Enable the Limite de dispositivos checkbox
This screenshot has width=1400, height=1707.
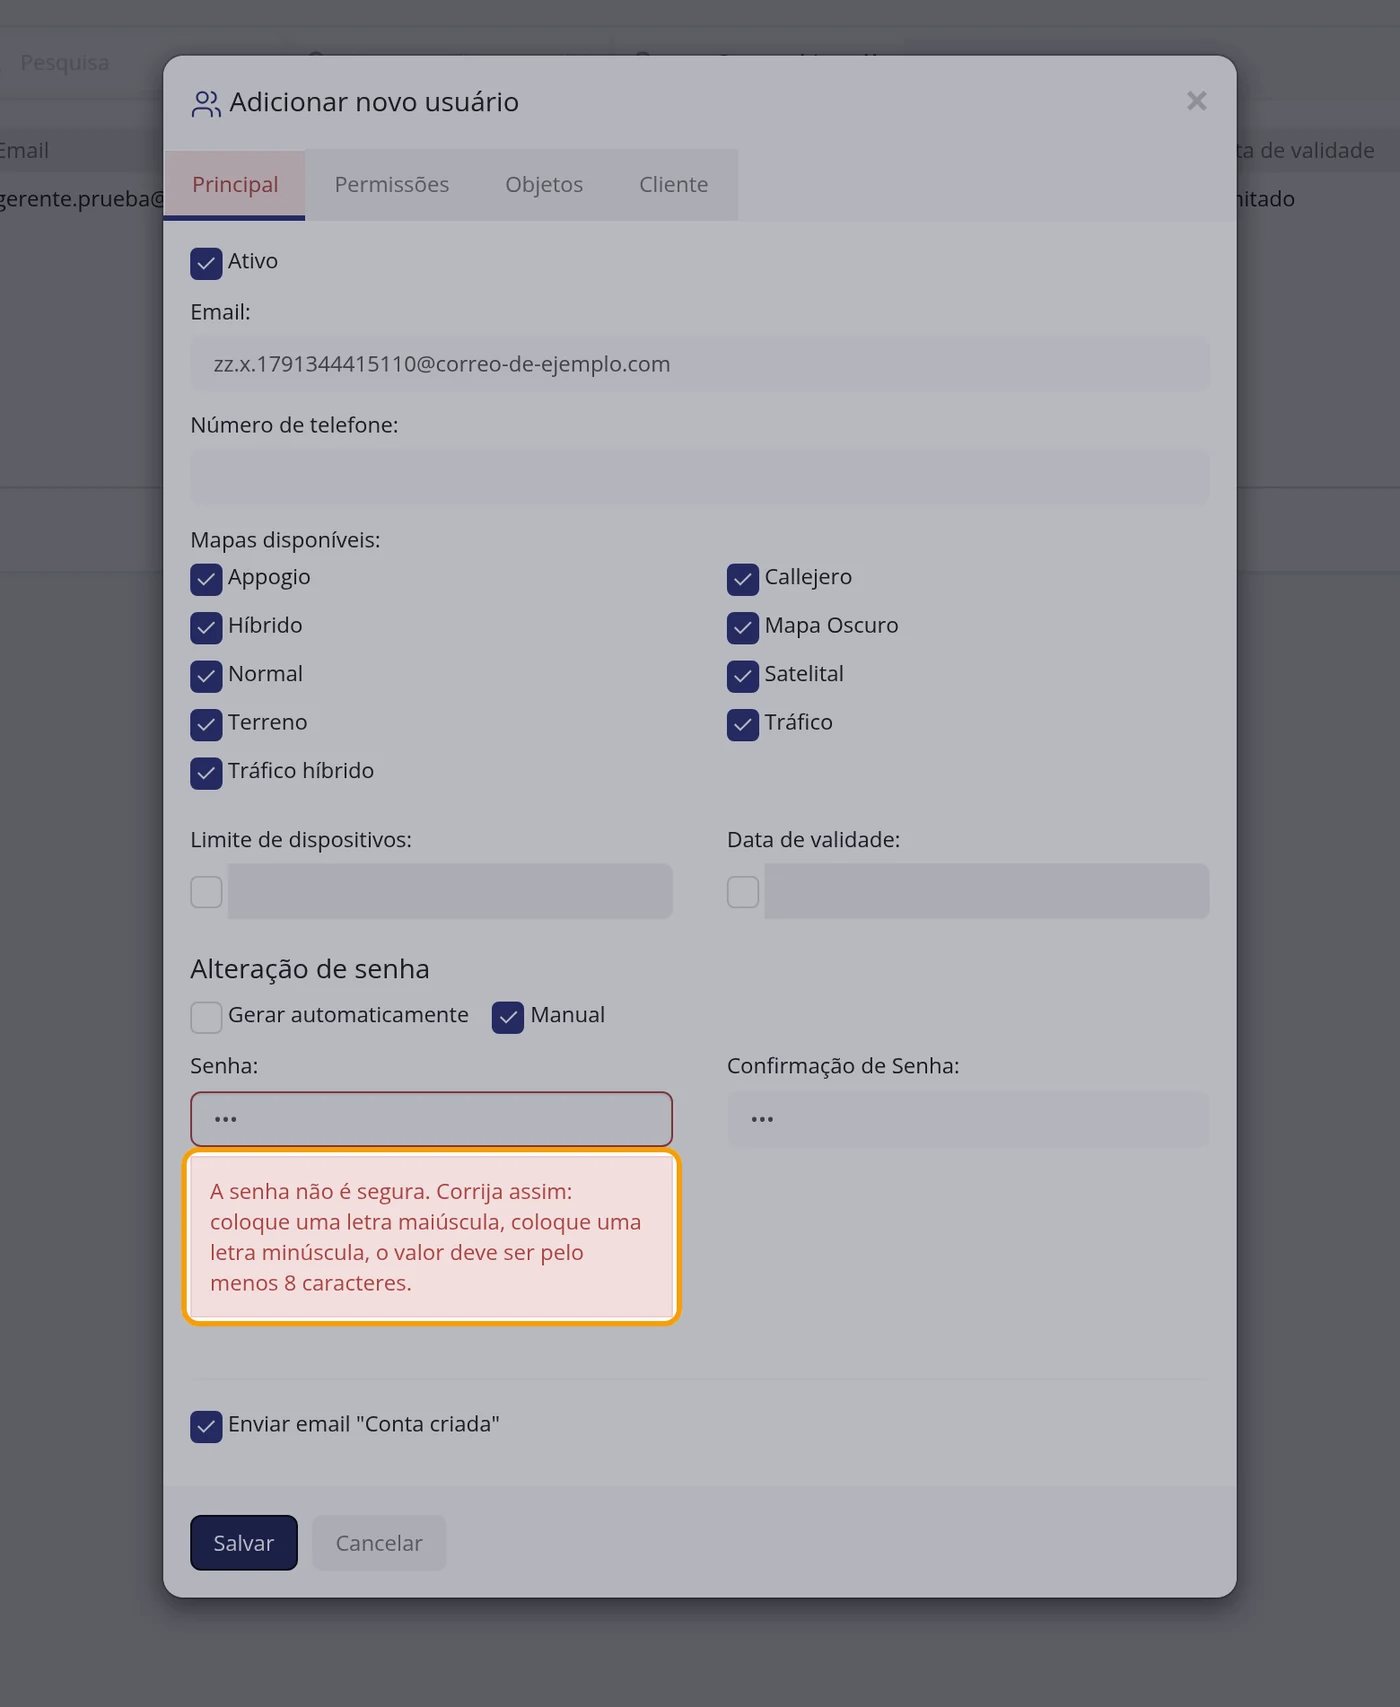tap(206, 892)
